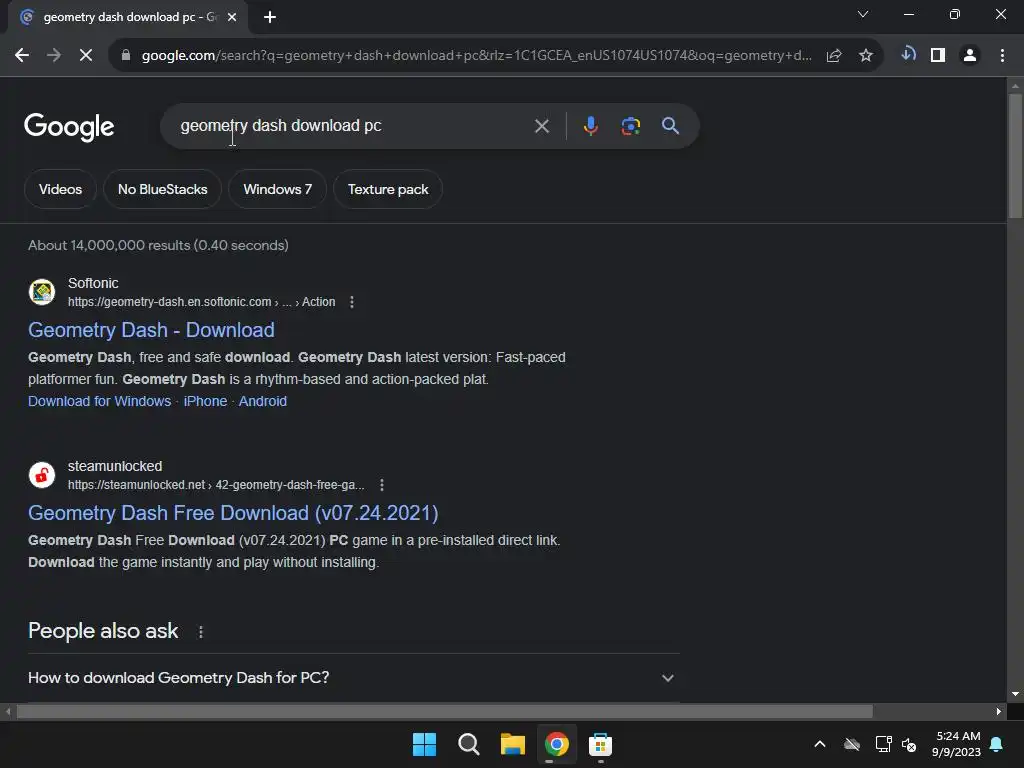Open the 'Geometry Dash - Download' result
Image resolution: width=1024 pixels, height=768 pixels.
click(x=152, y=330)
